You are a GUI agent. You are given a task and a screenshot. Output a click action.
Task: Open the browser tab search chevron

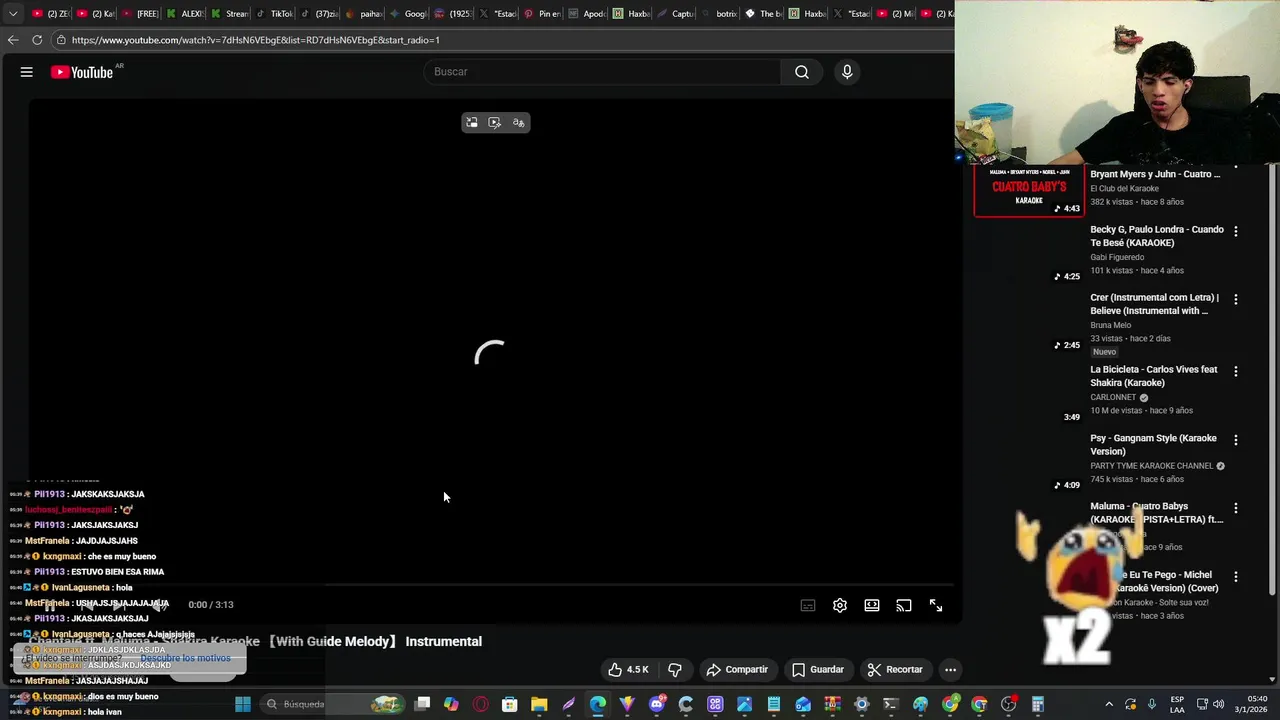13,14
